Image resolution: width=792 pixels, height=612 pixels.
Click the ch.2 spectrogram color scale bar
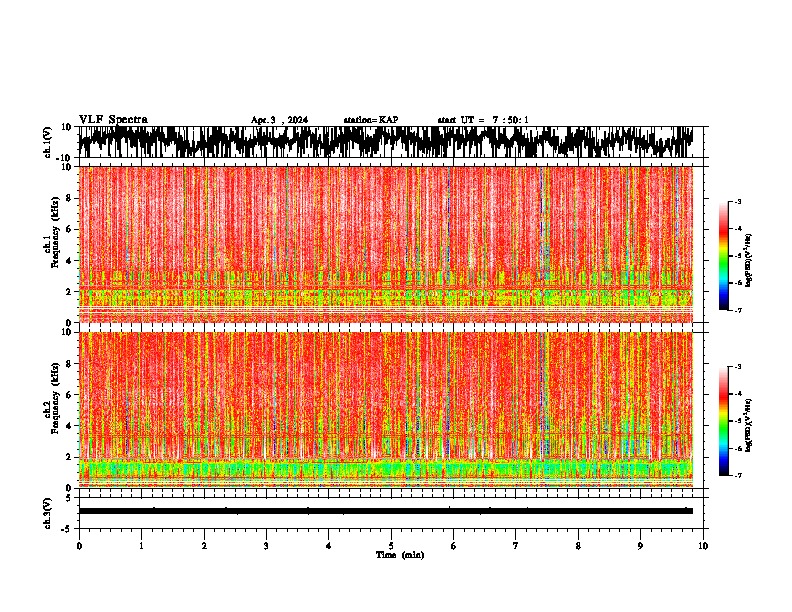[x=723, y=421]
